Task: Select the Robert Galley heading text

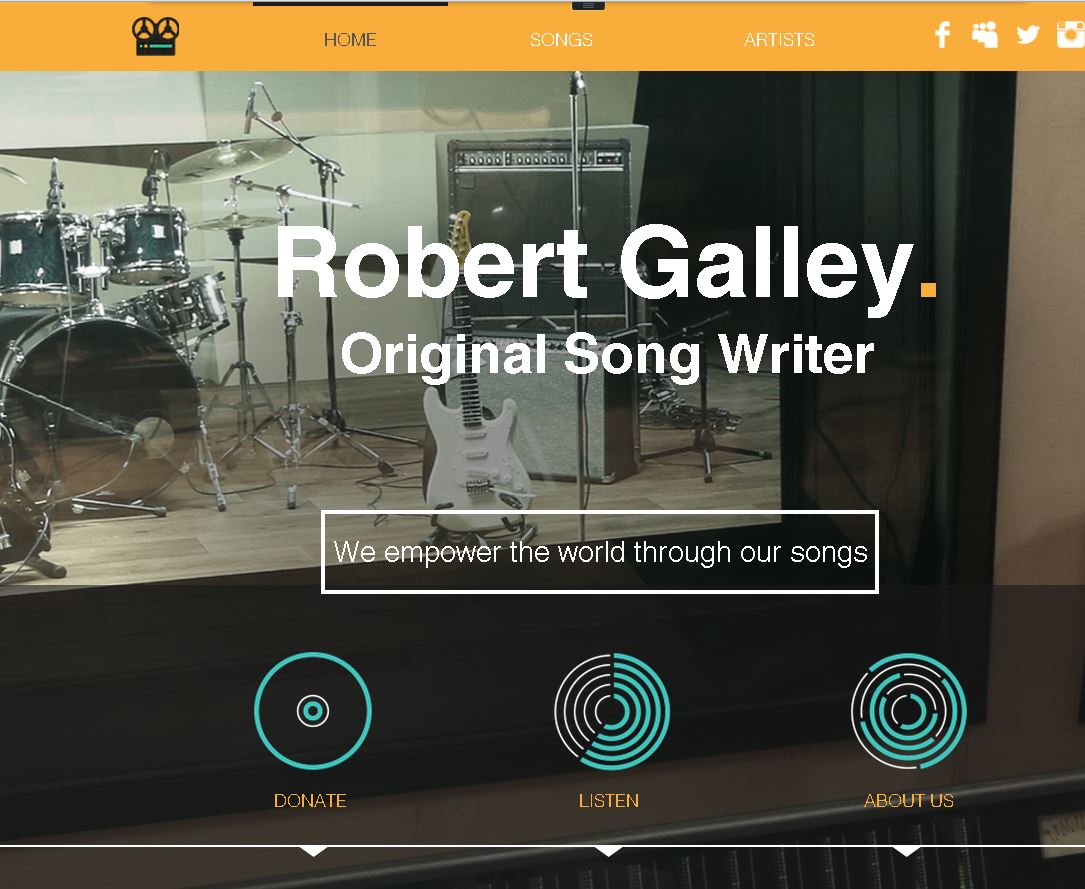Action: pos(606,264)
